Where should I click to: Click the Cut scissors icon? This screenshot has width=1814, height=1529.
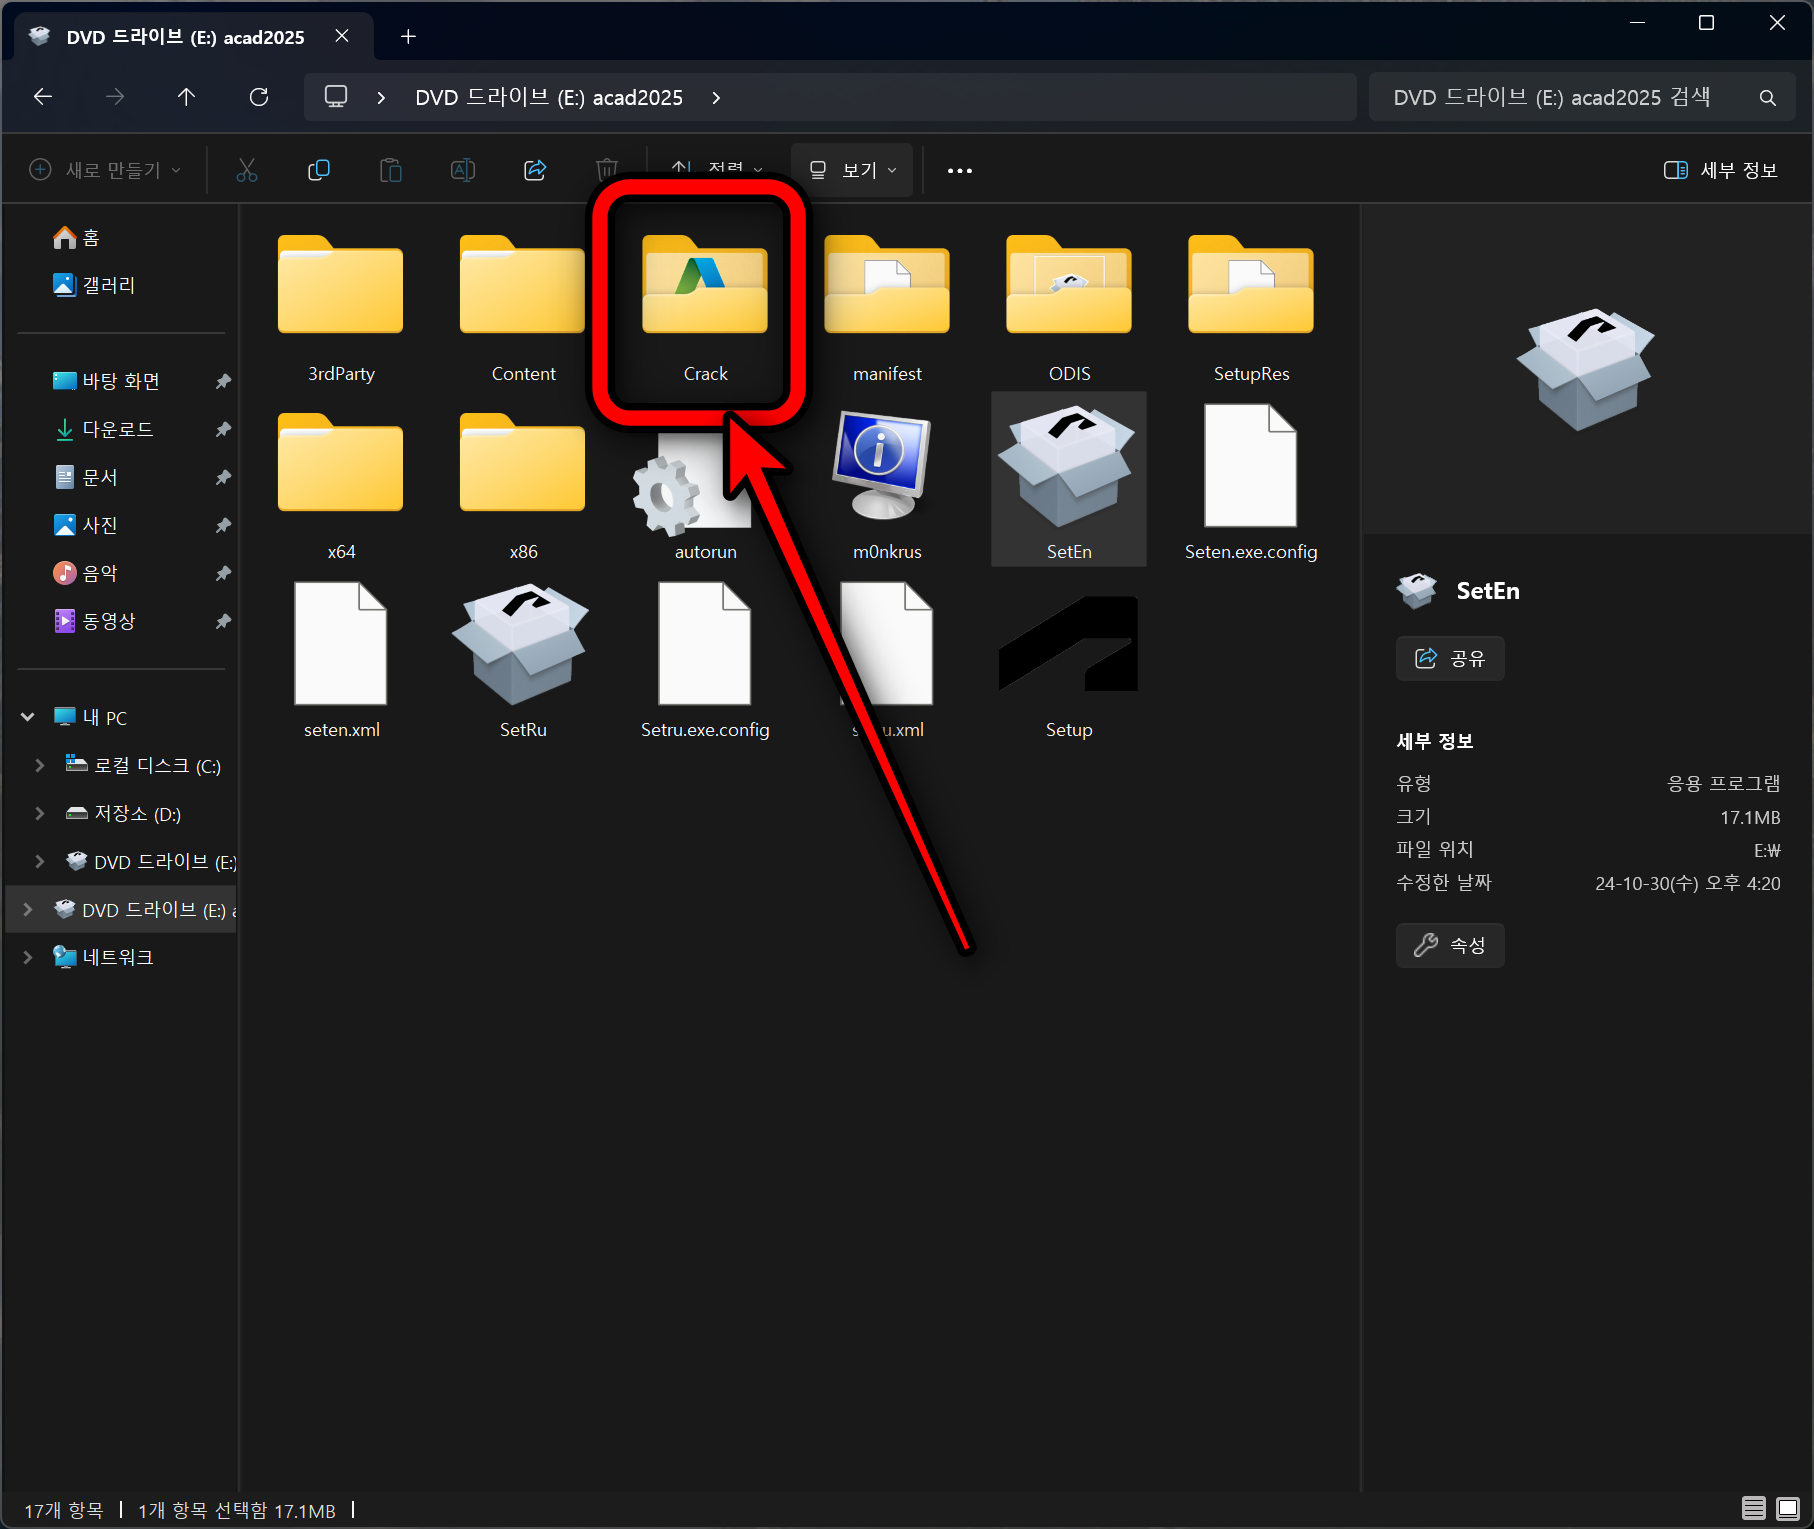(247, 170)
